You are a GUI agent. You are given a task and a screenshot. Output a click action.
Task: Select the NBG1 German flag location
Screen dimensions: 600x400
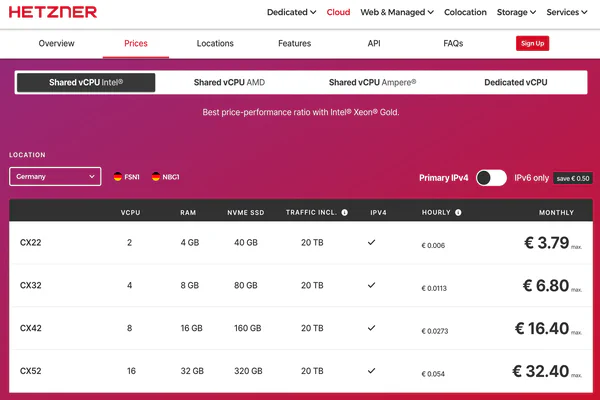click(x=165, y=177)
